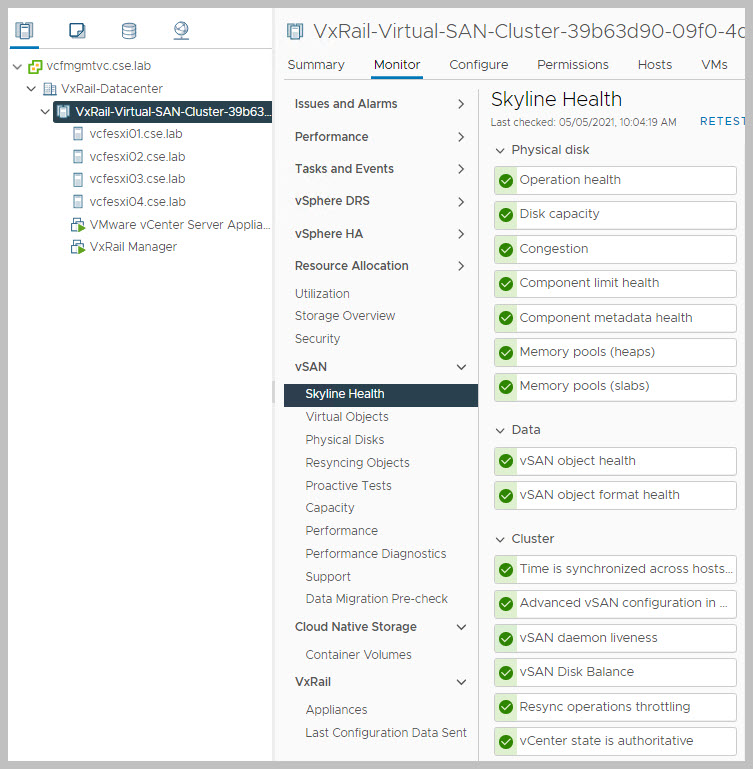The image size is (753, 769).
Task: Open the Storage inventory view icon
Action: click(129, 30)
